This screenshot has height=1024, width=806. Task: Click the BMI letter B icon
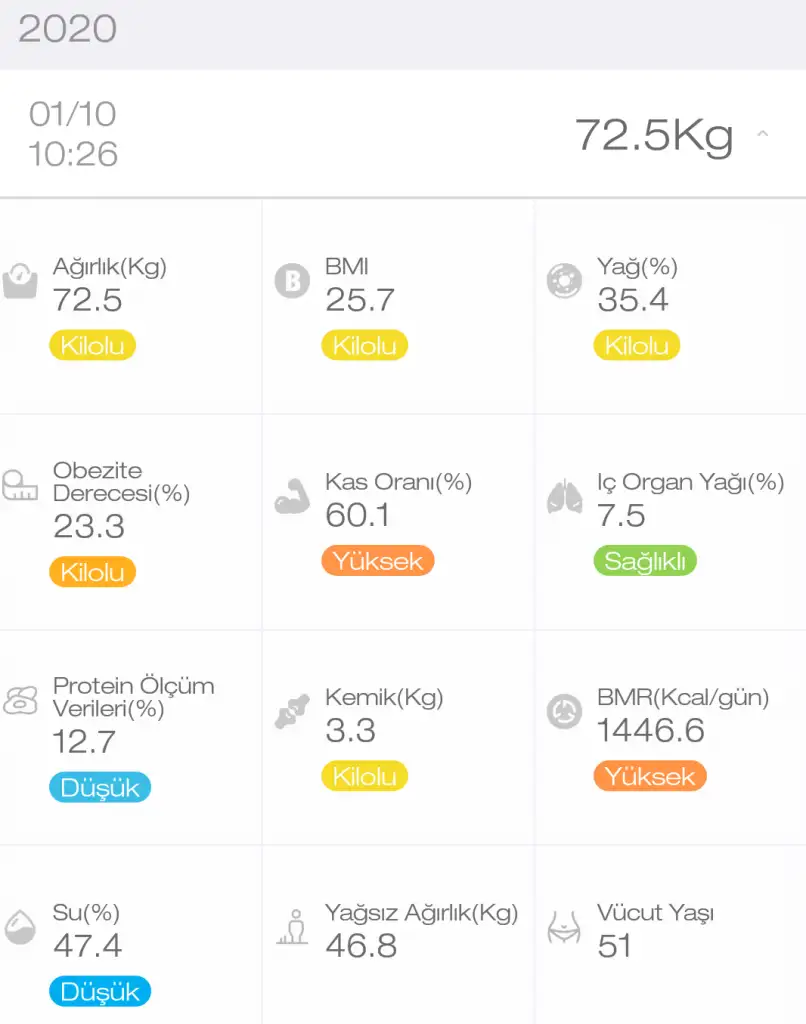point(292,282)
